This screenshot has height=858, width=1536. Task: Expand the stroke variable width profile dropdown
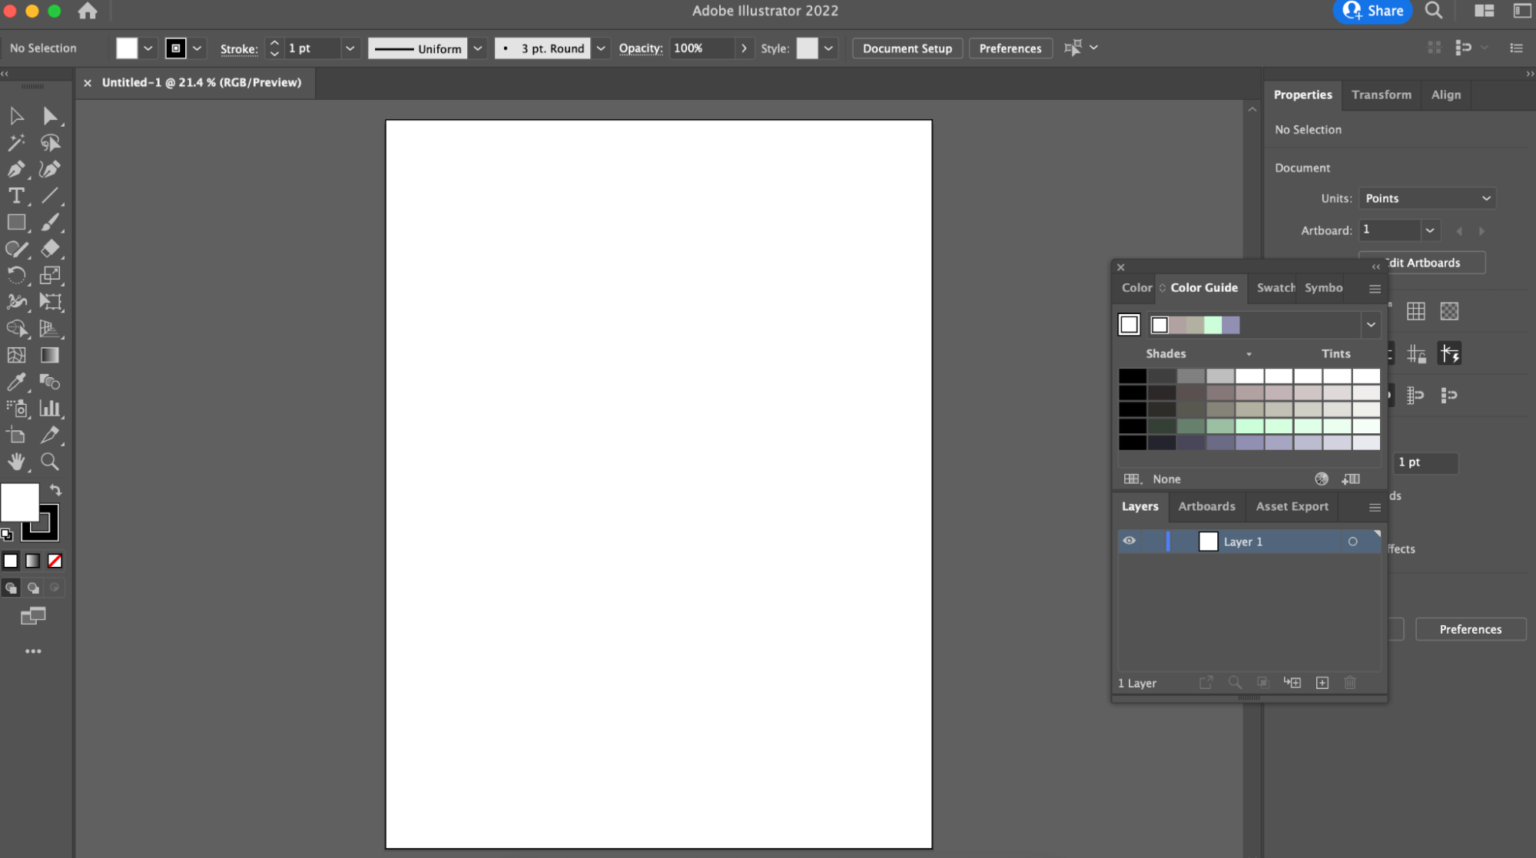coord(477,47)
